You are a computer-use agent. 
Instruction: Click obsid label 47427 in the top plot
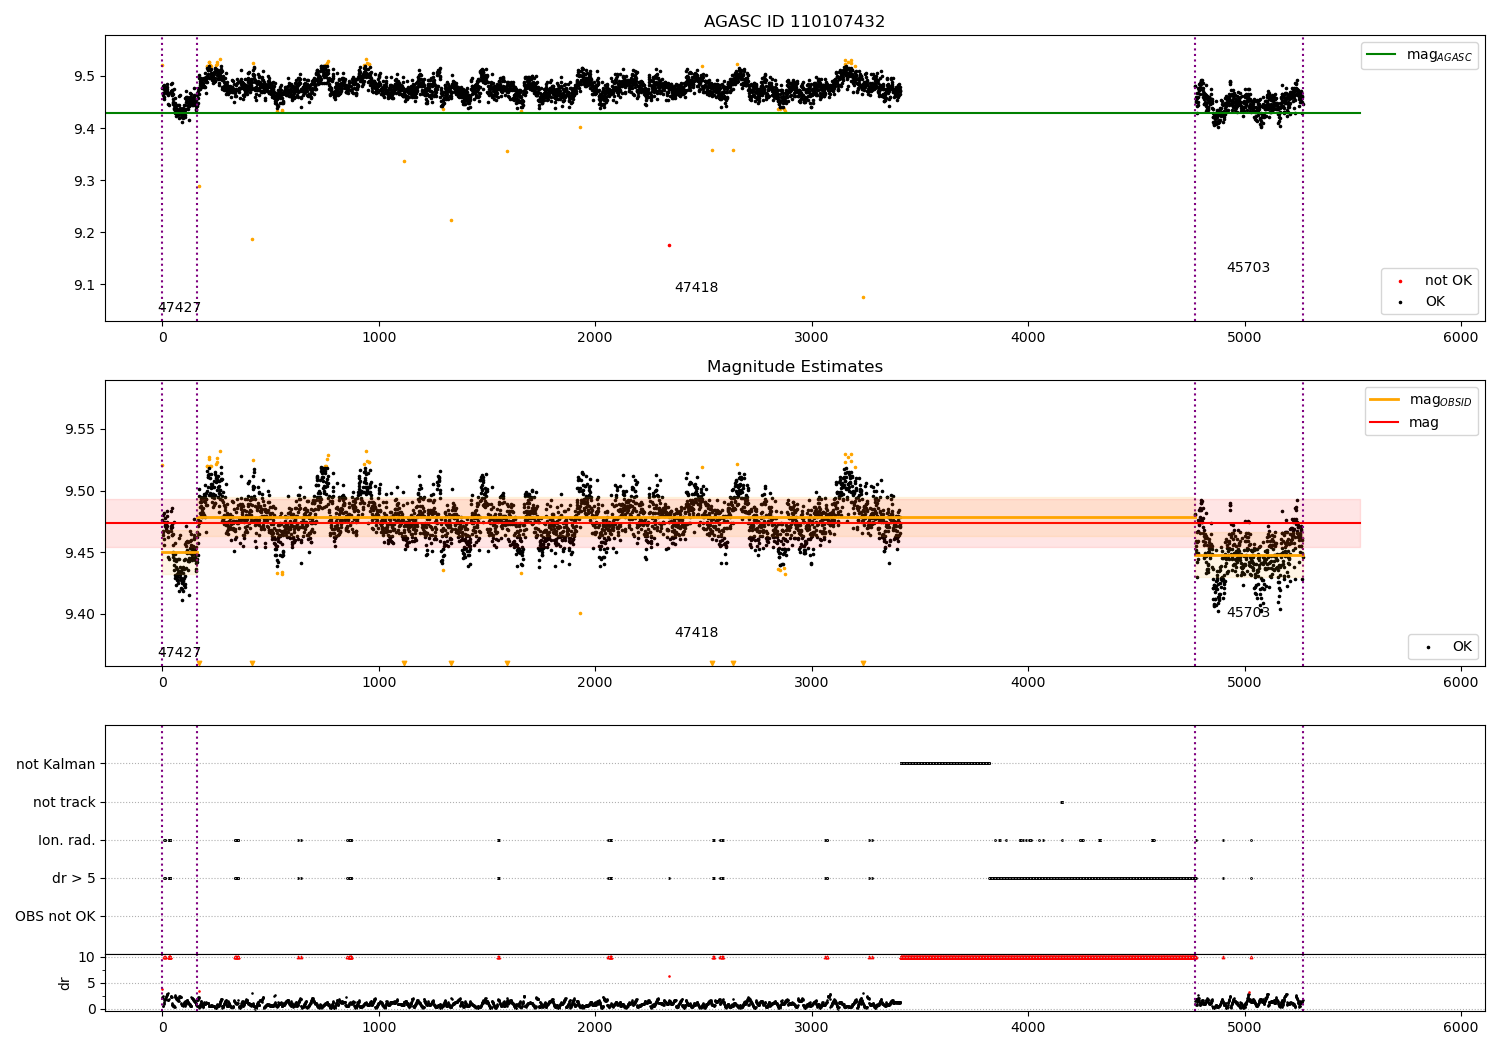[179, 308]
